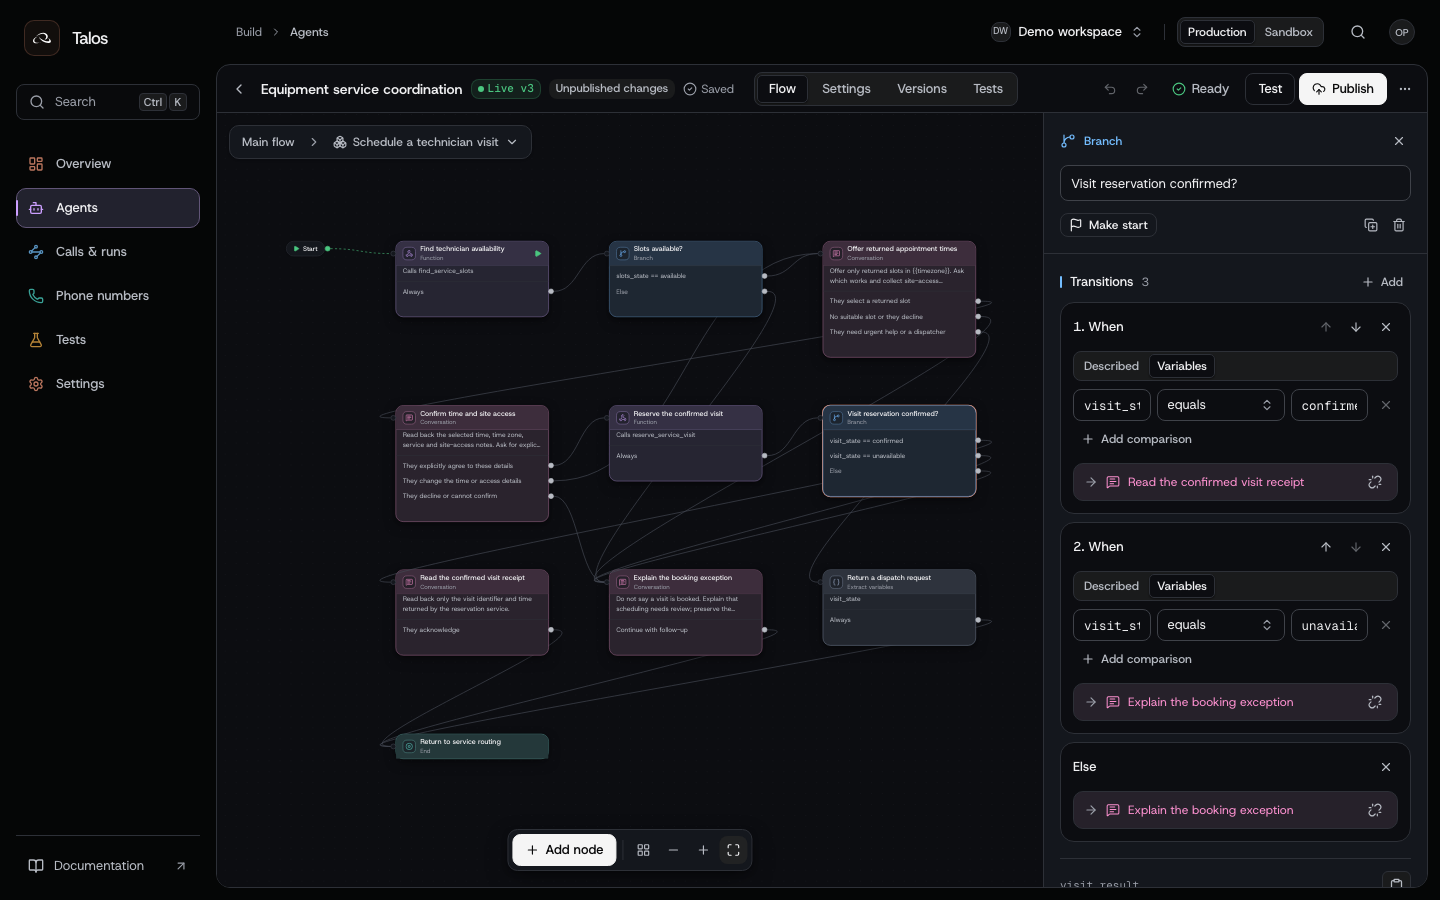Move transition 1 down with arrow
This screenshot has width=1440, height=900.
(1356, 327)
